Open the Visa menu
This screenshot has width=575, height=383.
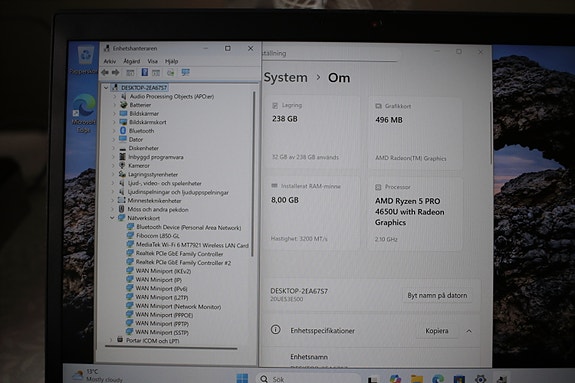click(x=153, y=61)
